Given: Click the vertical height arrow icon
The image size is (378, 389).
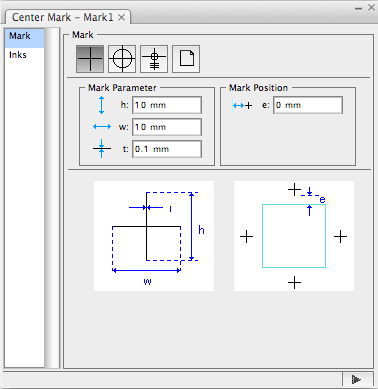Looking at the screenshot, I should [x=102, y=105].
